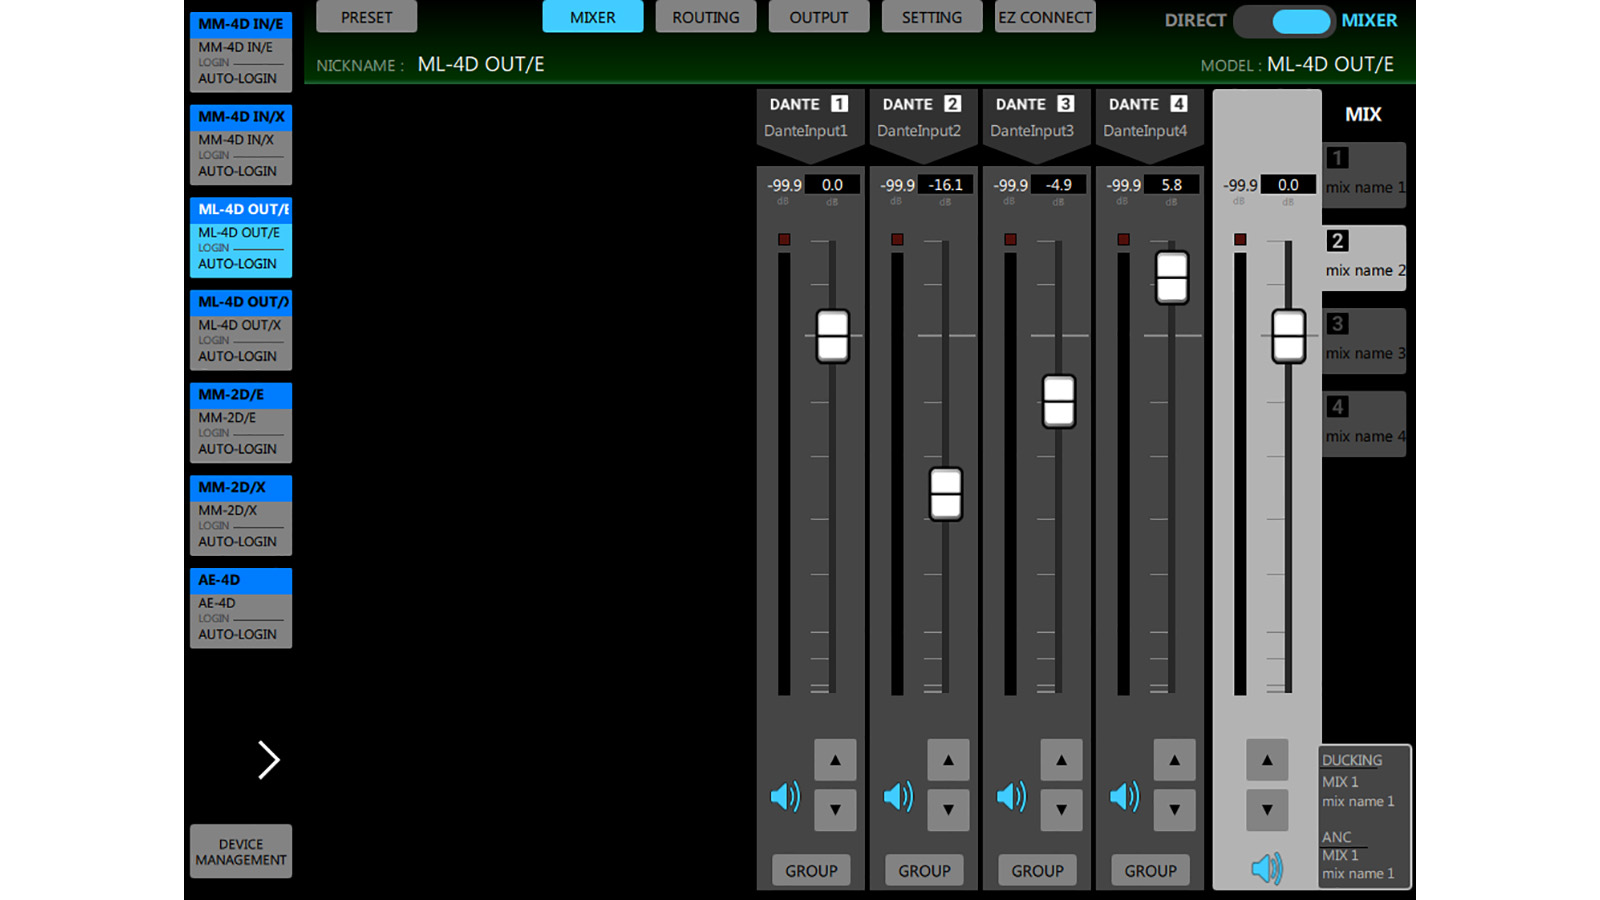This screenshot has height=900, width=1600.
Task: Select the MM-2D/E device in sidebar
Action: click(241, 422)
